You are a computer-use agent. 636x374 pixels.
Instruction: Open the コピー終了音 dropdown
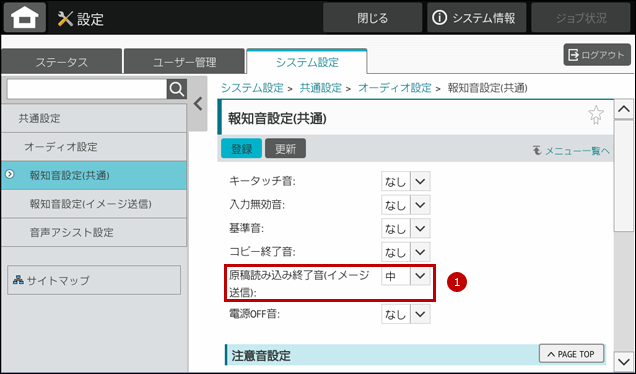pos(406,252)
